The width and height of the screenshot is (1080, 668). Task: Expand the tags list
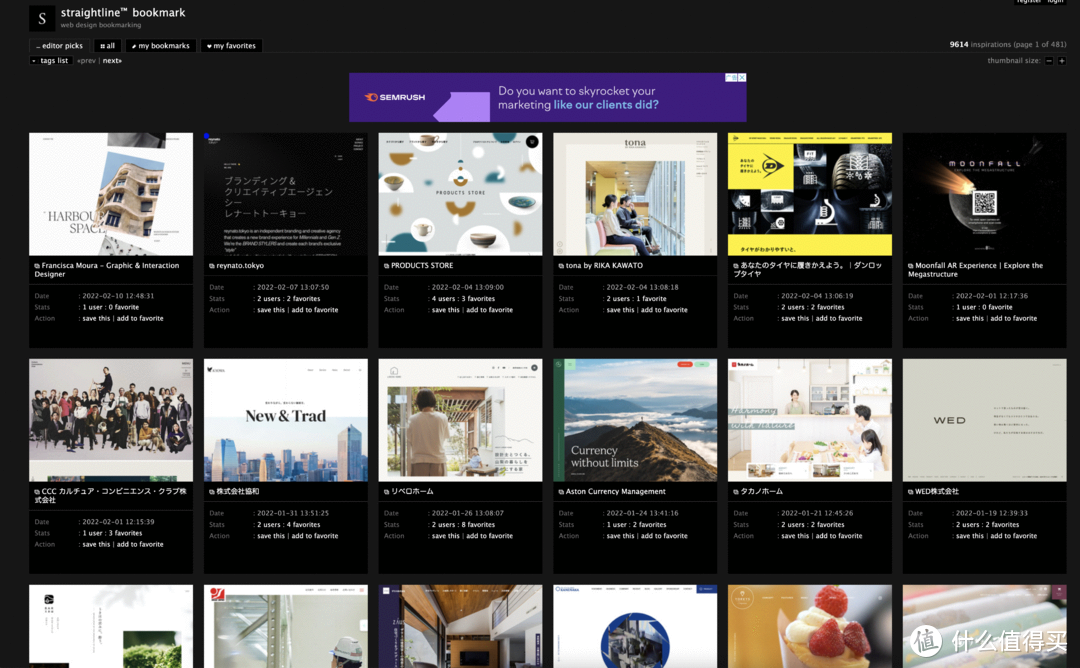(50, 61)
